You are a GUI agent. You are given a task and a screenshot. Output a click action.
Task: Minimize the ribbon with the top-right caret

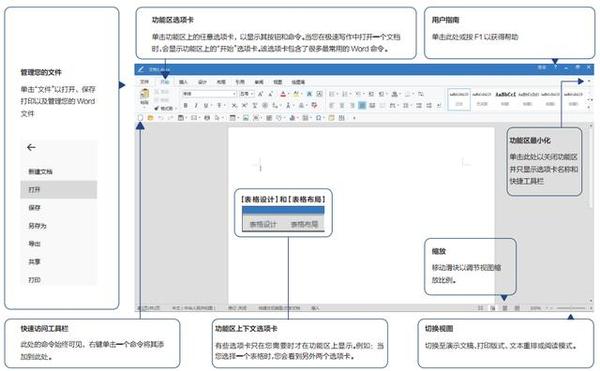589,81
